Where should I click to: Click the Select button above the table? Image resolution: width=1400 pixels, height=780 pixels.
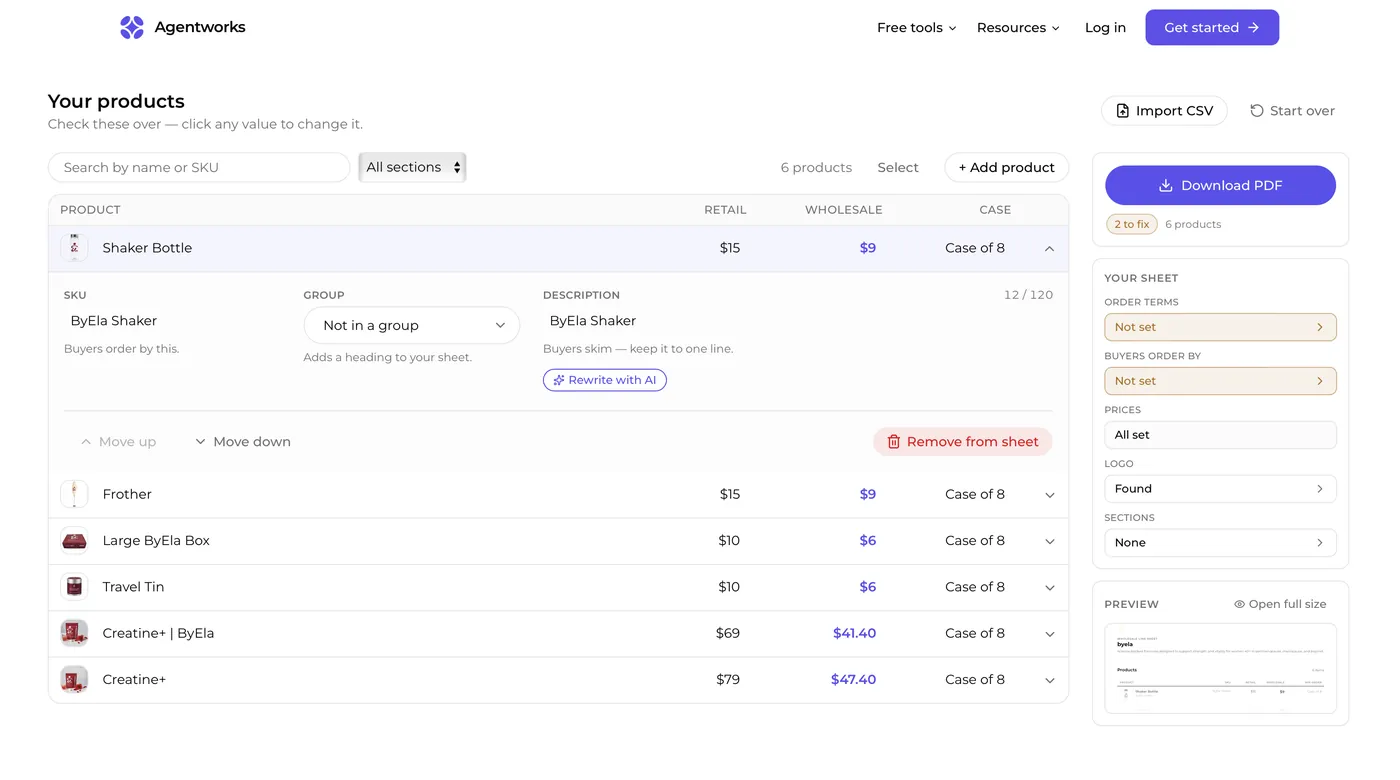click(x=898, y=167)
